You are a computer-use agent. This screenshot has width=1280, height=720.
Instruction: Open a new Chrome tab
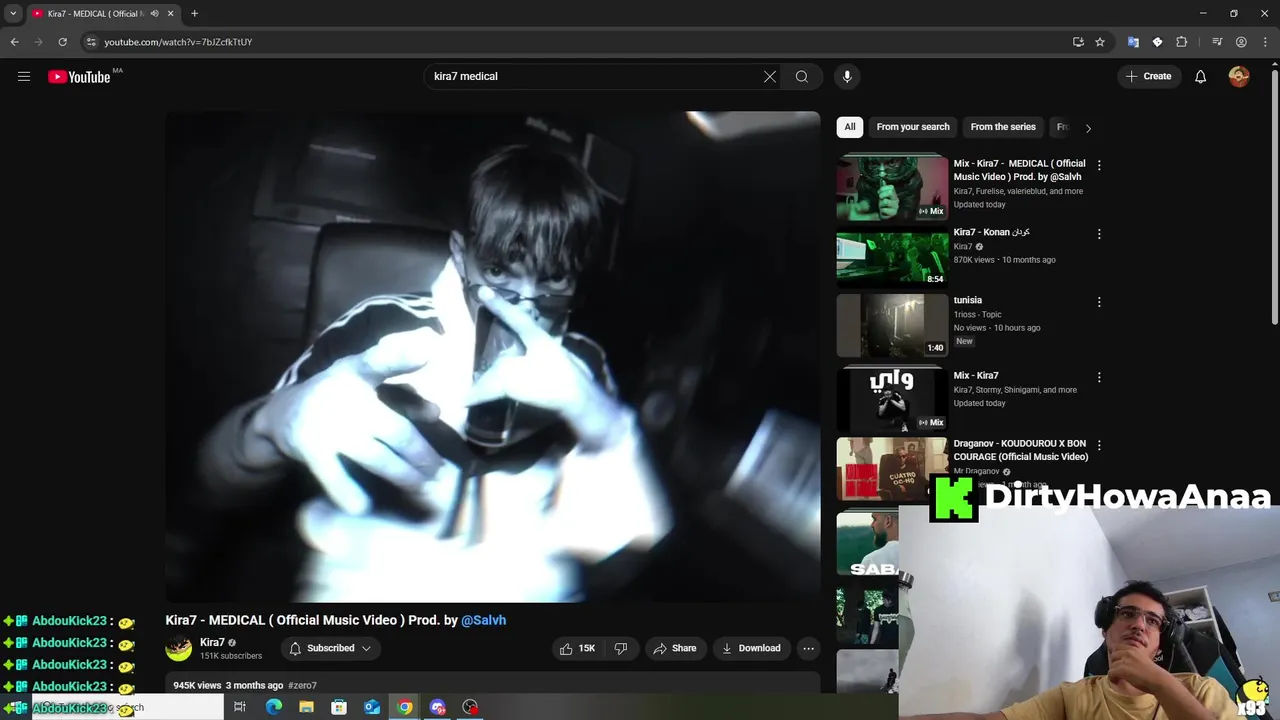click(x=194, y=13)
